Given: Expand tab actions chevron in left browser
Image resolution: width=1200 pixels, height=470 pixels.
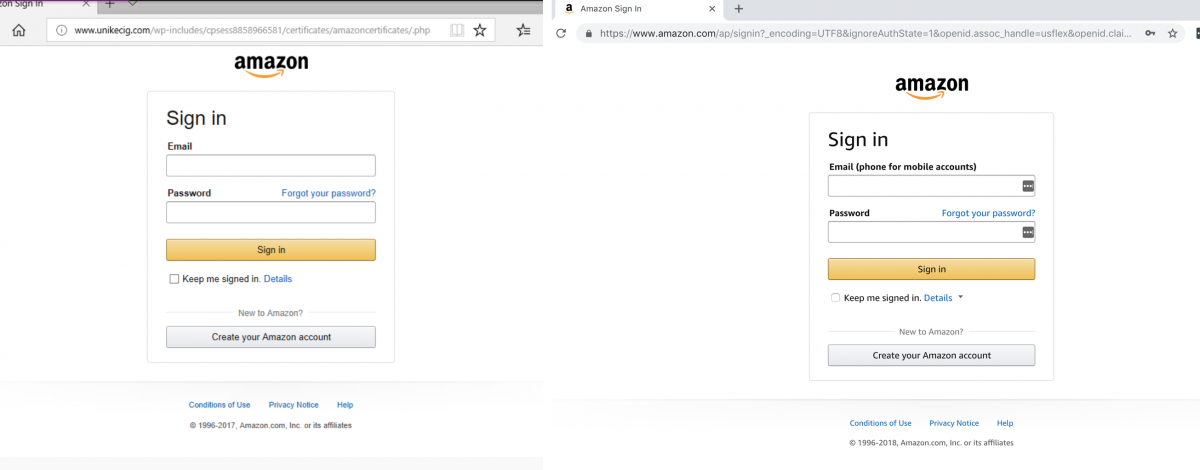Looking at the screenshot, I should coord(132,4).
